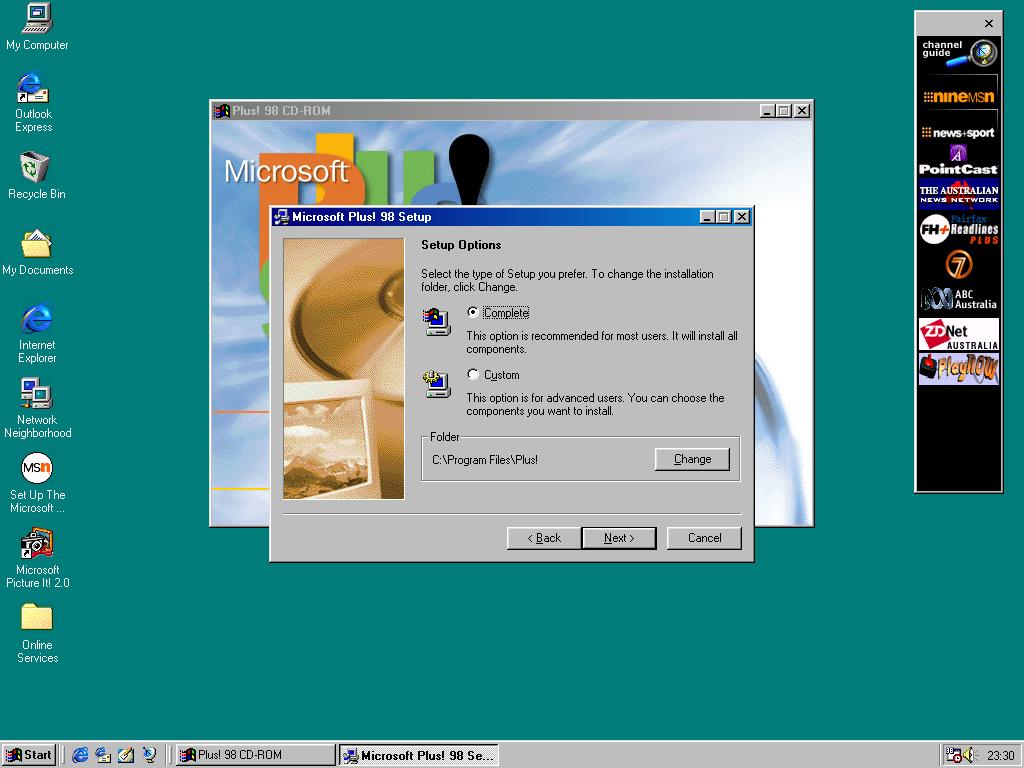This screenshot has width=1024, height=768.
Task: Open the Seven network channel logo
Action: click(959, 264)
